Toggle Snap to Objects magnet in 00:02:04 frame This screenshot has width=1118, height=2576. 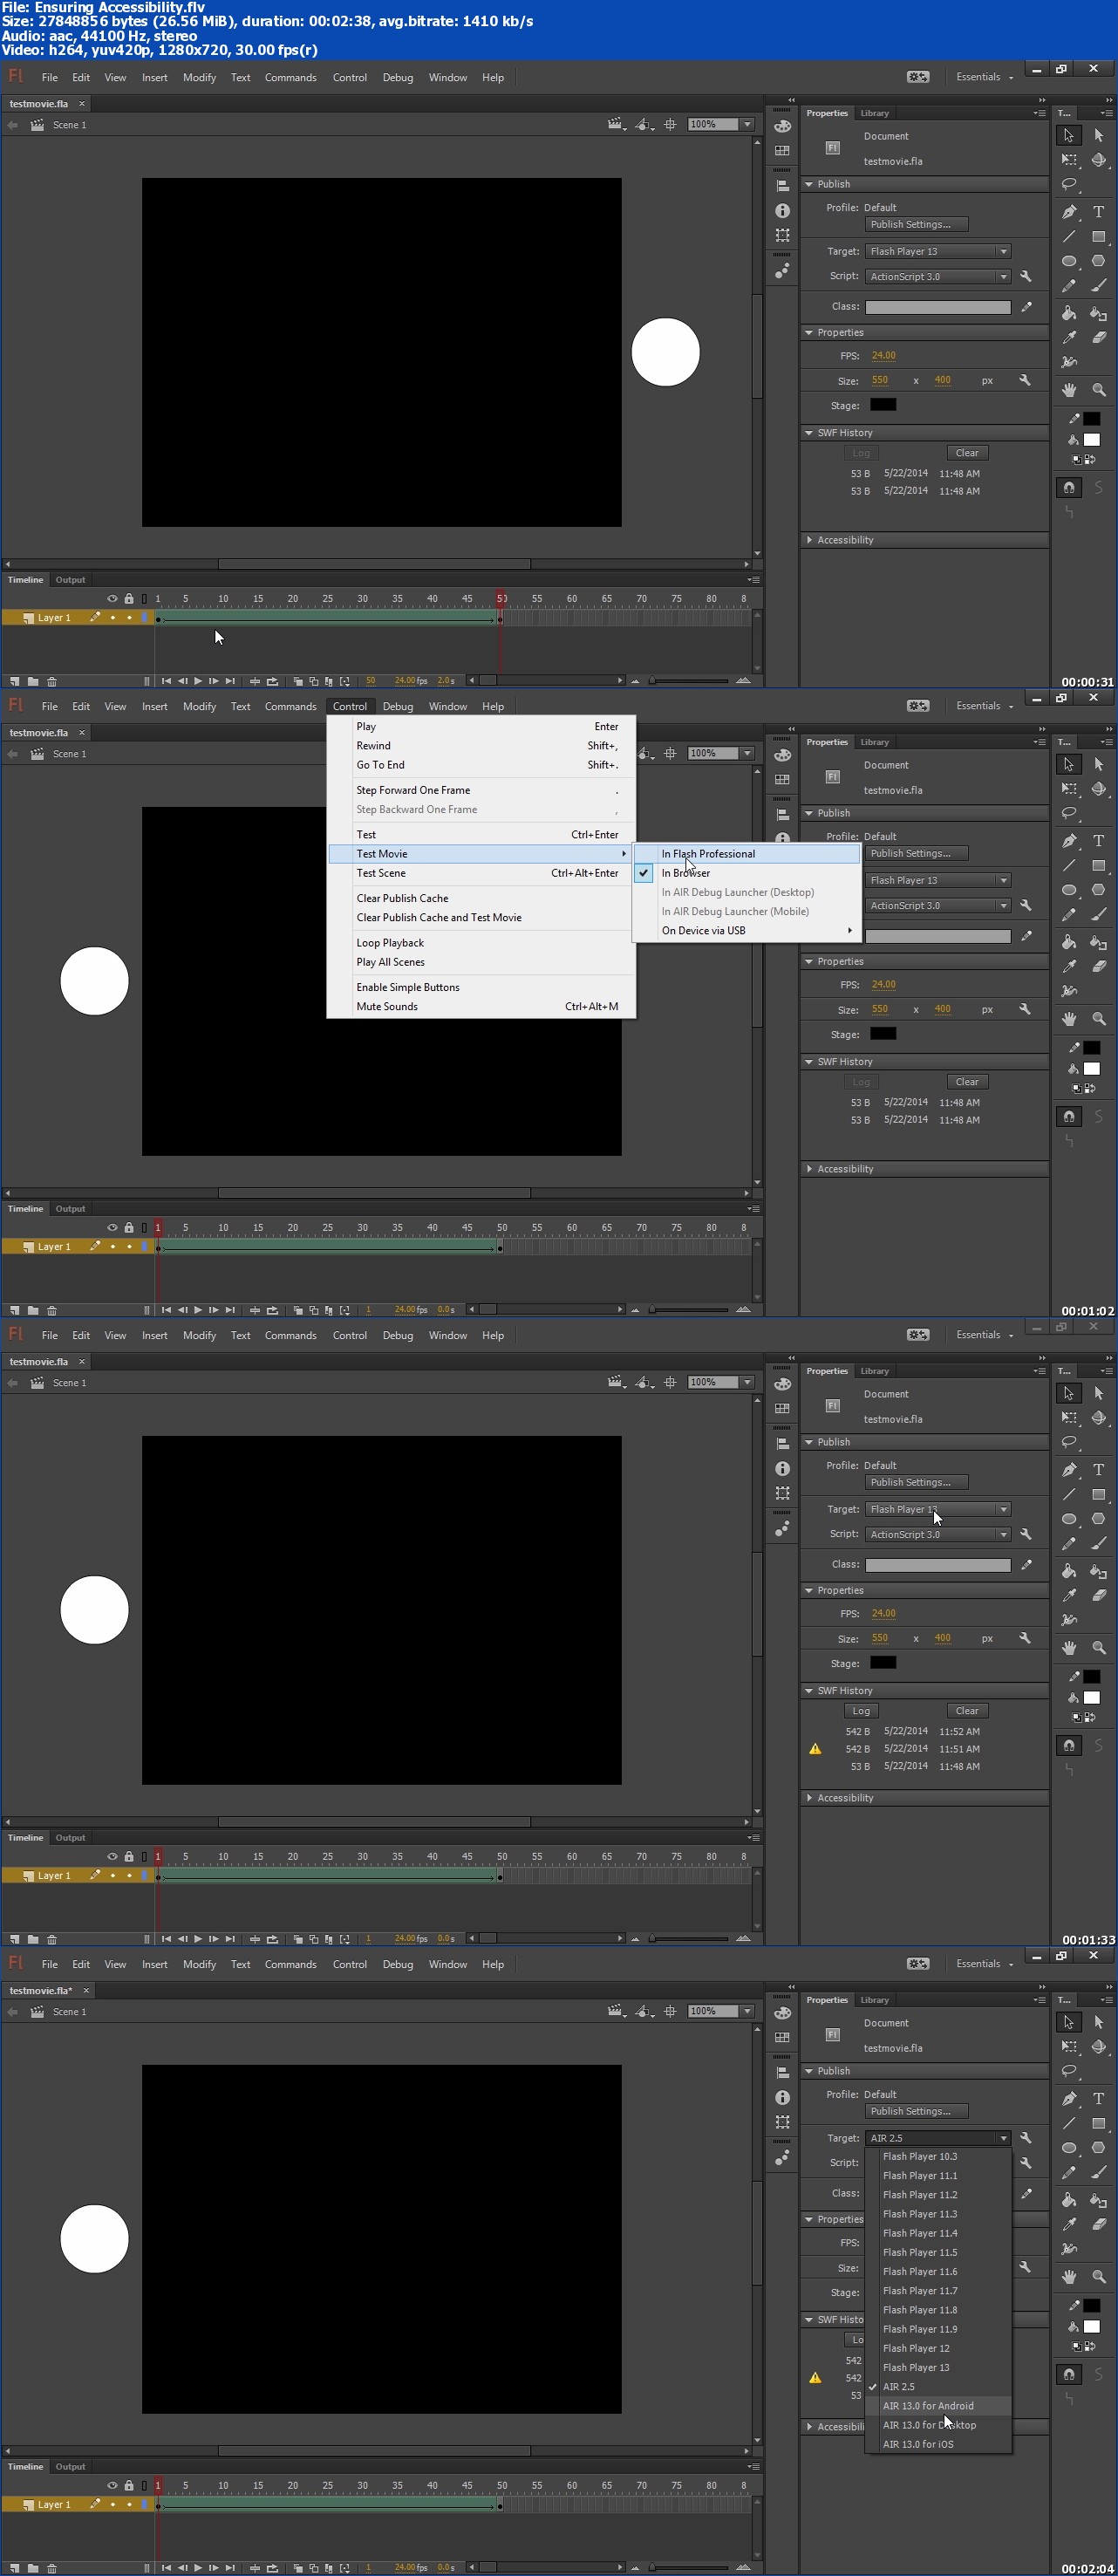pyautogui.click(x=1069, y=2374)
